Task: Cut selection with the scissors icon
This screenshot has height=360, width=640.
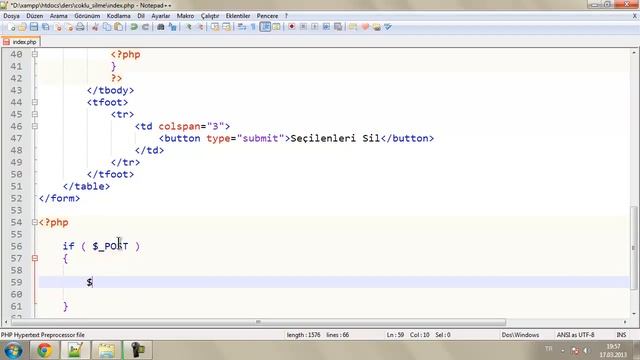Action: (95, 27)
